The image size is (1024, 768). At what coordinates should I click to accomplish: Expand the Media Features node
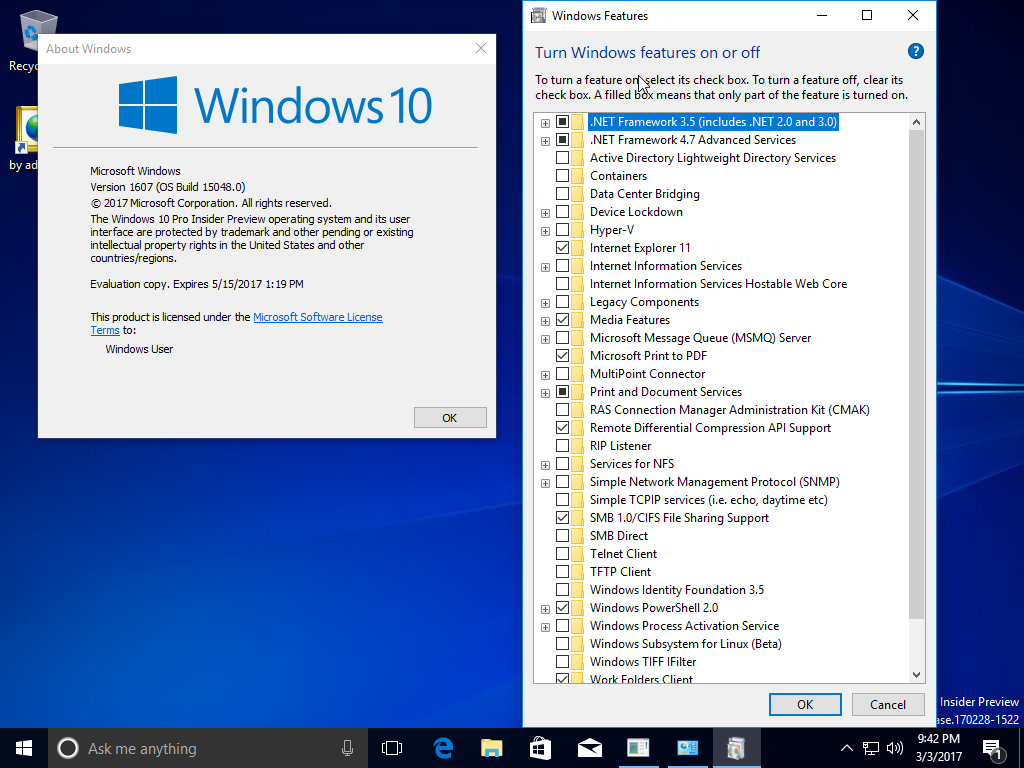point(545,321)
